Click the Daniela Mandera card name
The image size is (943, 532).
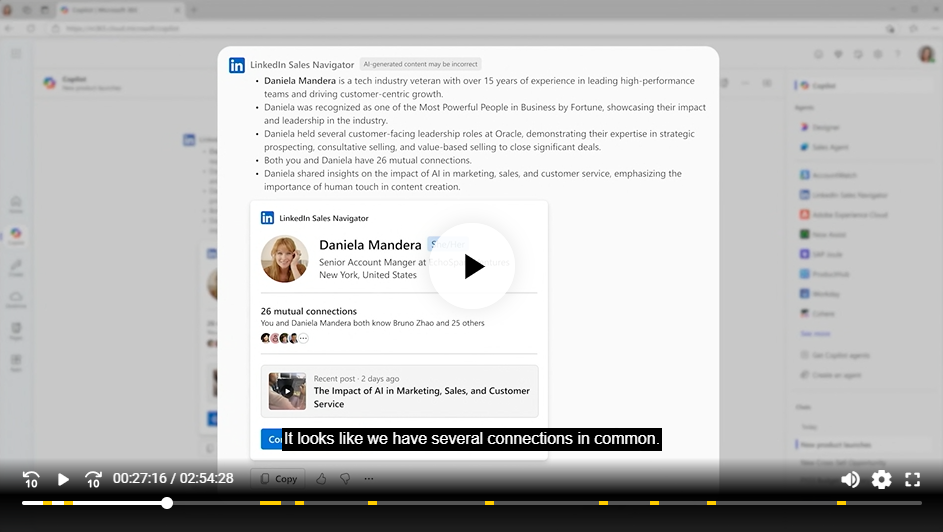click(370, 245)
